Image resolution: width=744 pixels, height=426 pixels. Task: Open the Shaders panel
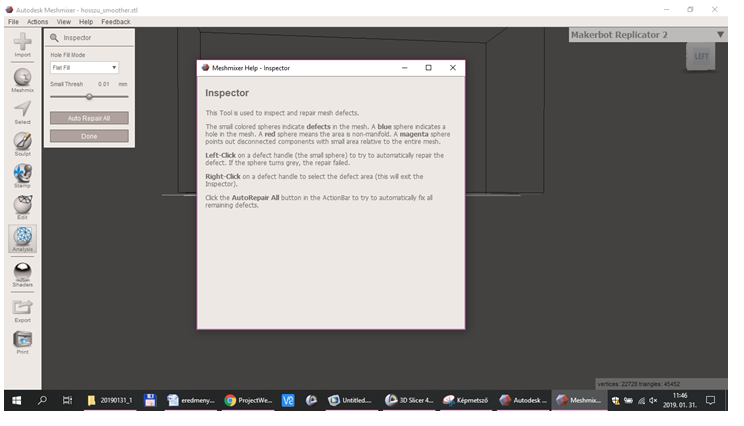(22, 272)
